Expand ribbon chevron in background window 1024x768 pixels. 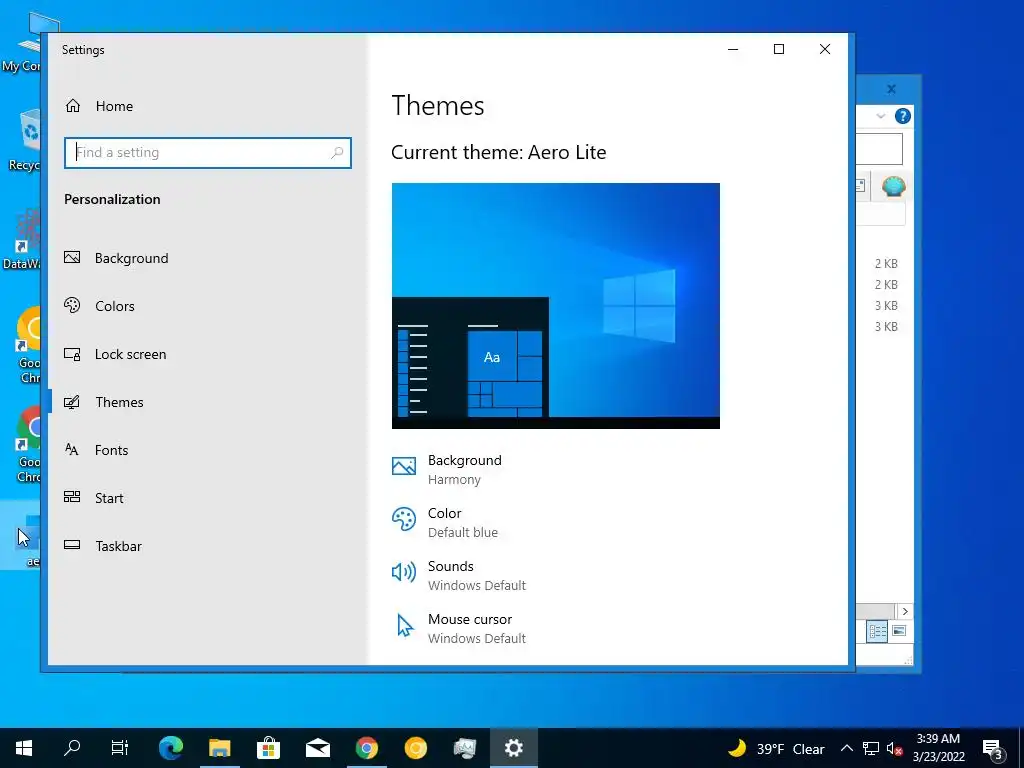click(880, 116)
